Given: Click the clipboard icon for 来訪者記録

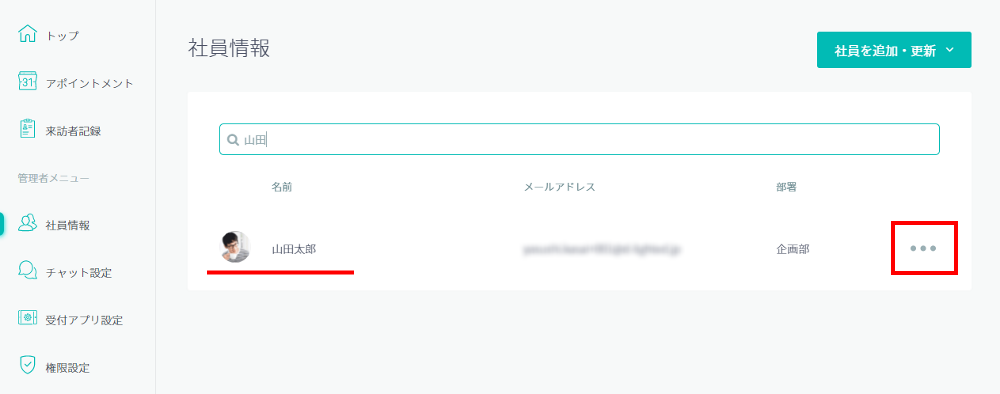Looking at the screenshot, I should pyautogui.click(x=27, y=129).
